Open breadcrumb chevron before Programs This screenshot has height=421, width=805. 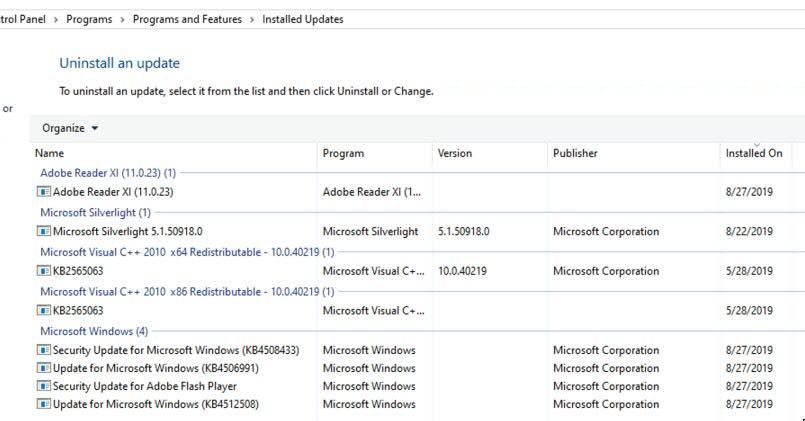pyautogui.click(x=55, y=20)
